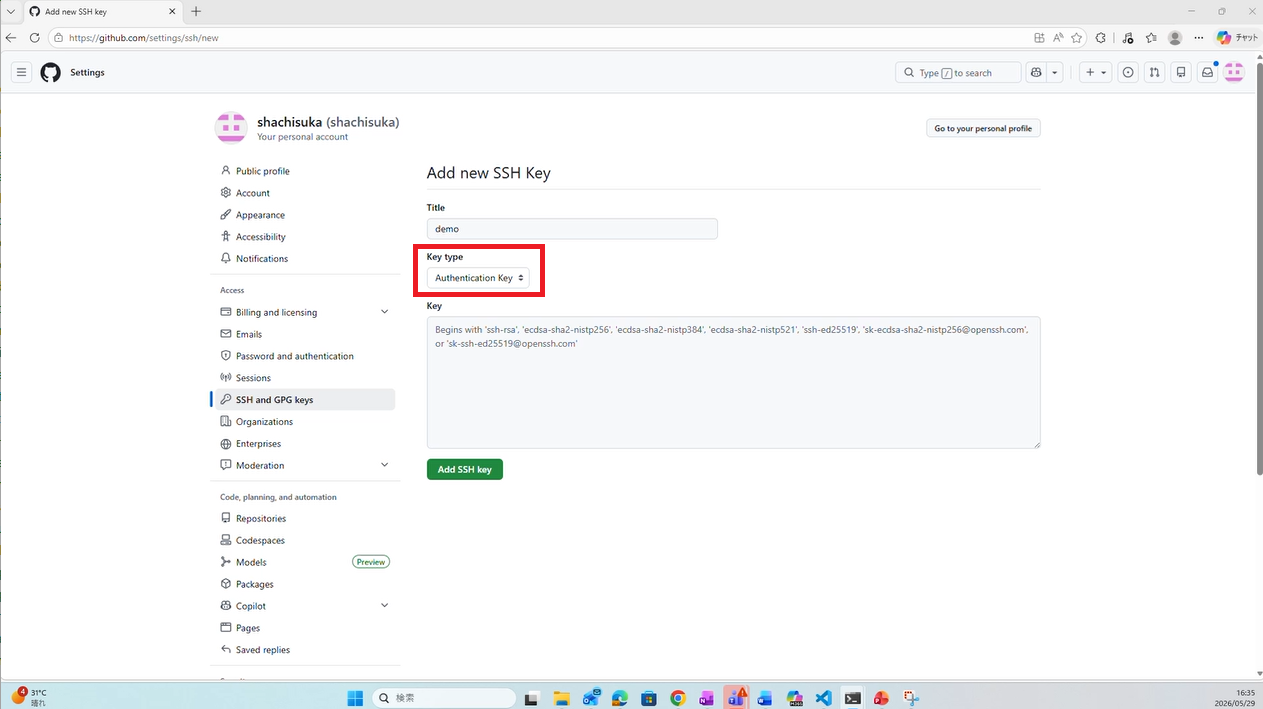Click Go to your personal profile button

point(983,128)
